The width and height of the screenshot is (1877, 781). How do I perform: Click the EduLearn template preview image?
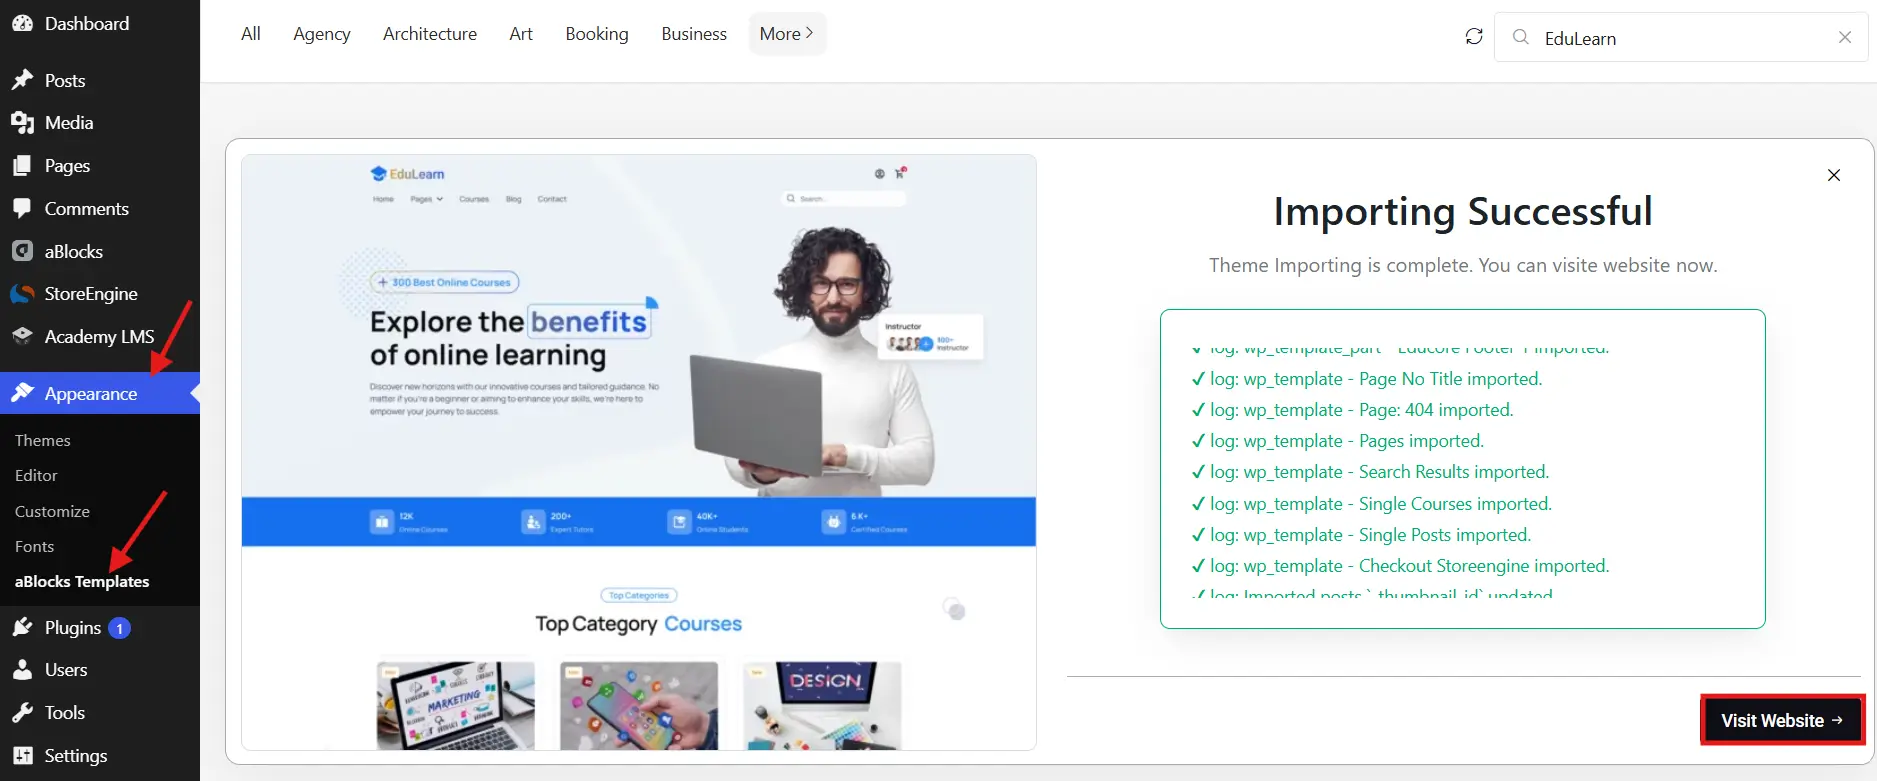coord(639,452)
